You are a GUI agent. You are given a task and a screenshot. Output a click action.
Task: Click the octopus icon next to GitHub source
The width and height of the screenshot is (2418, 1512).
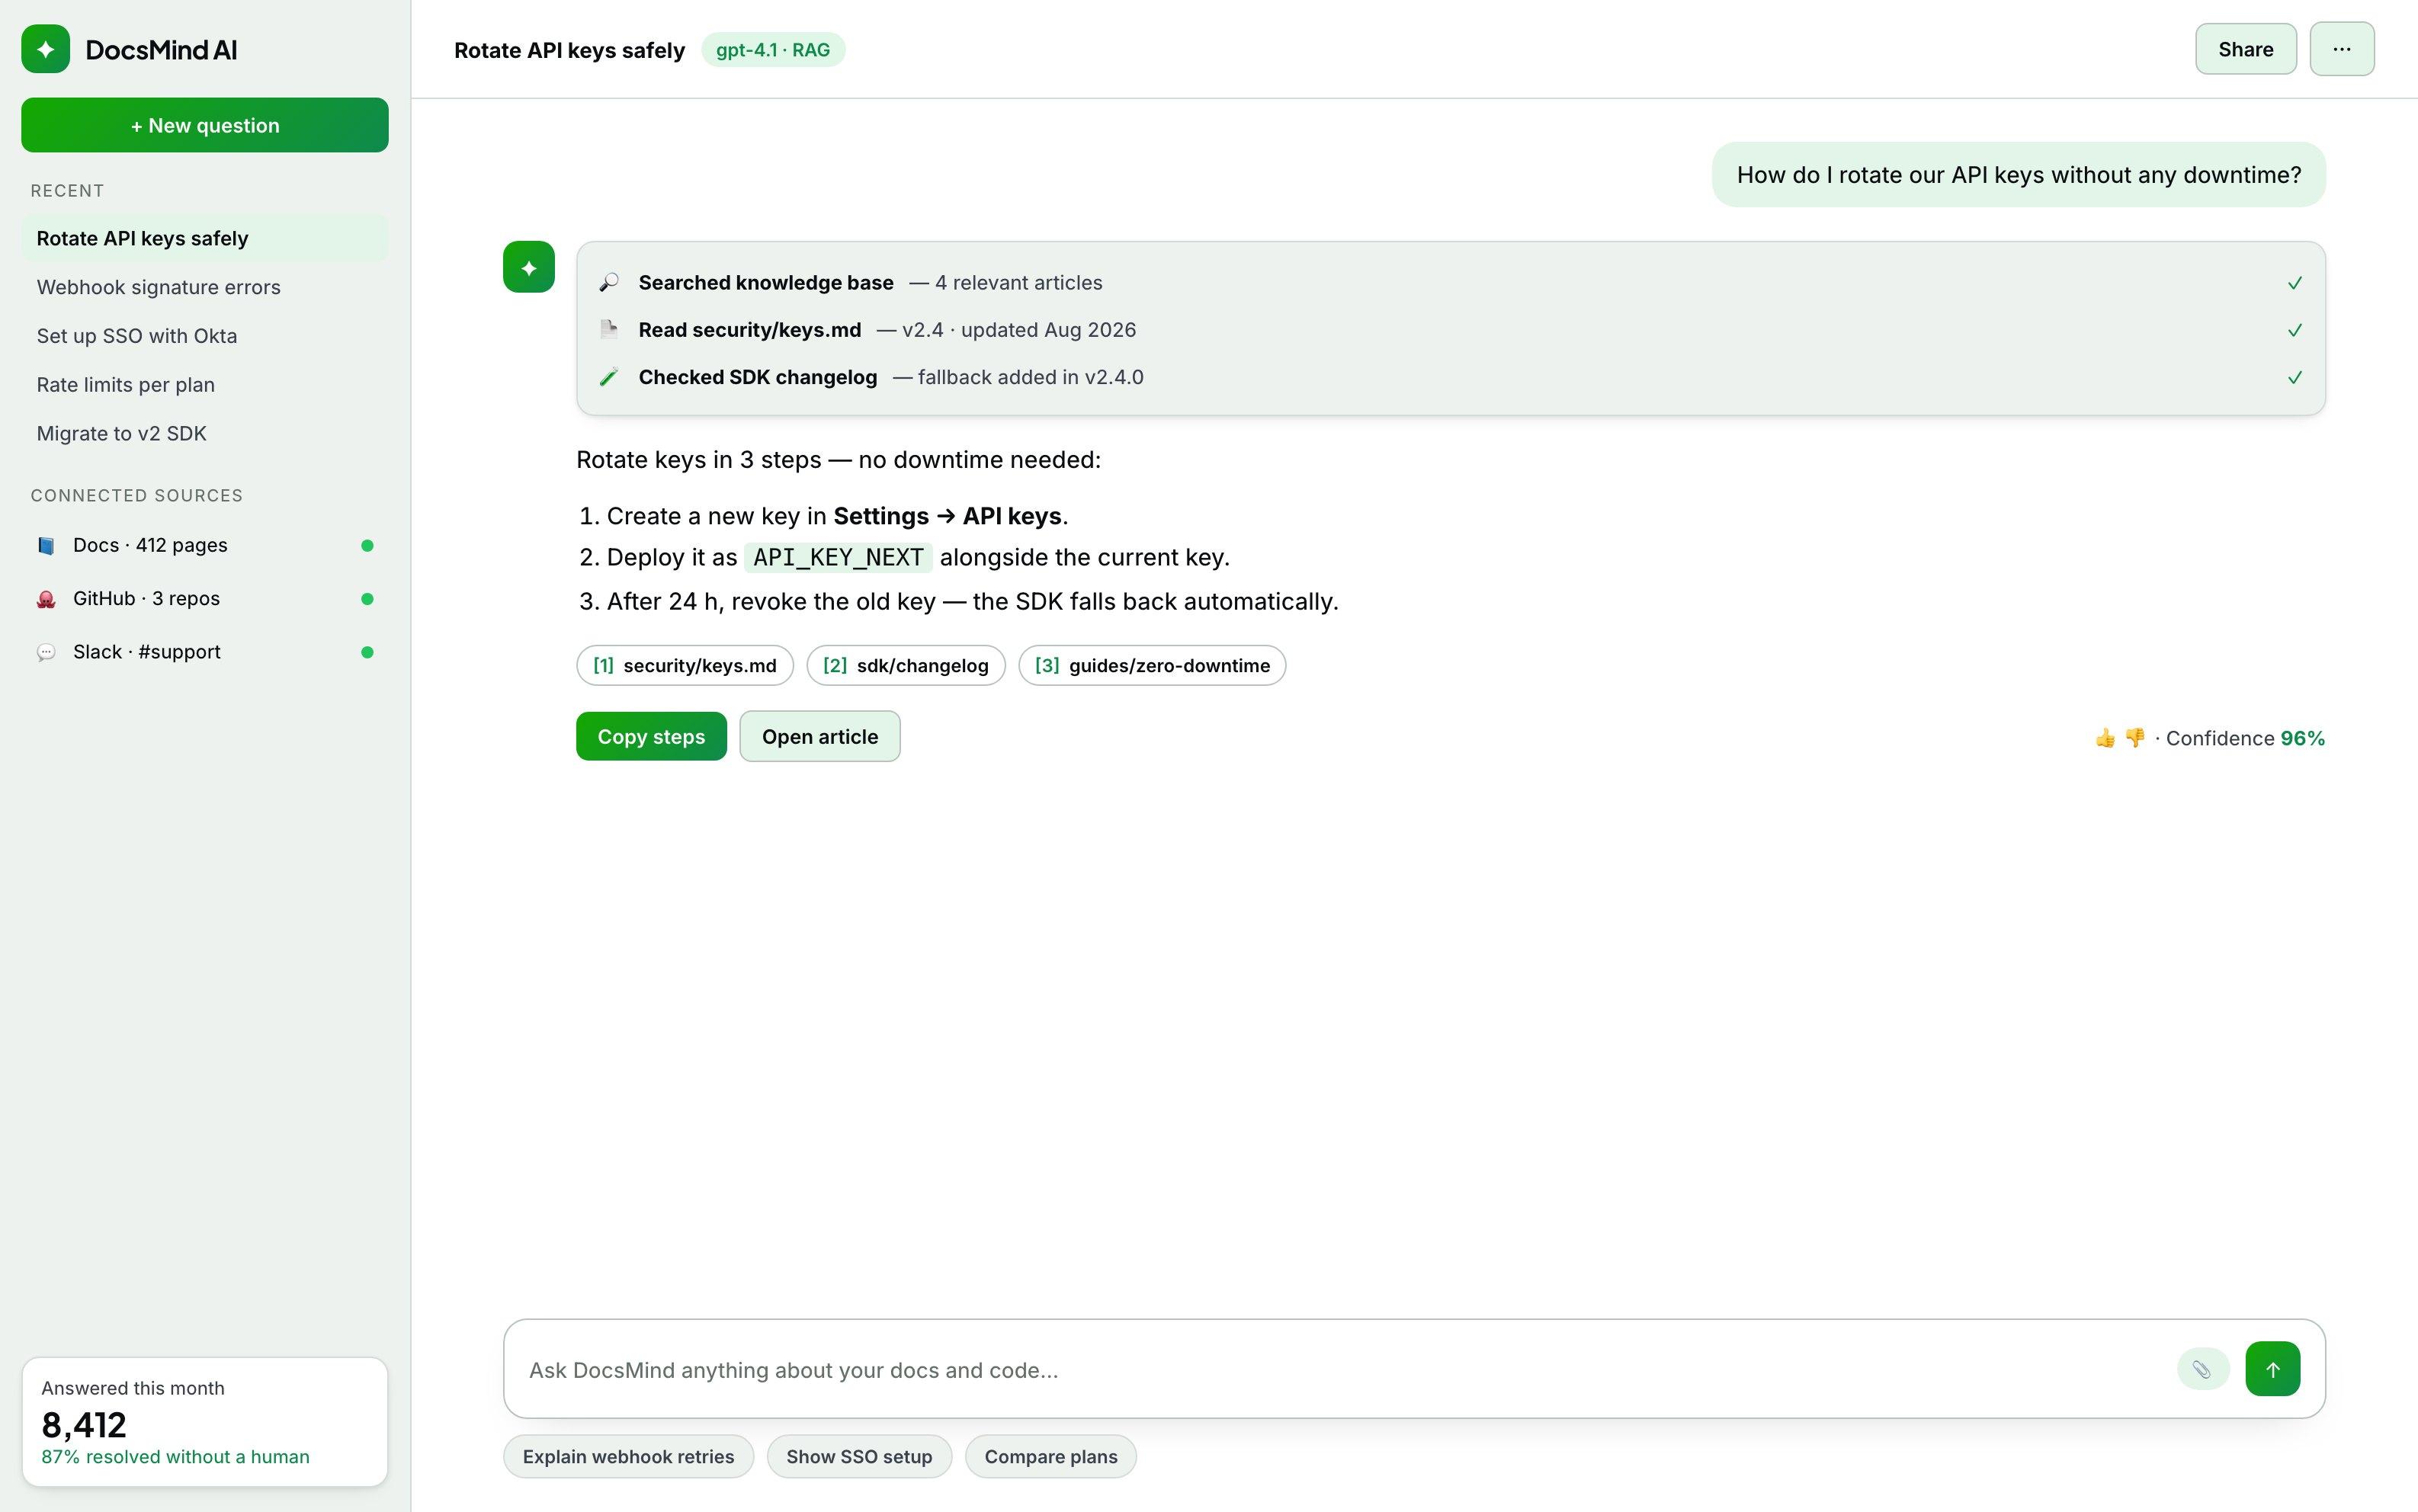pos(46,599)
